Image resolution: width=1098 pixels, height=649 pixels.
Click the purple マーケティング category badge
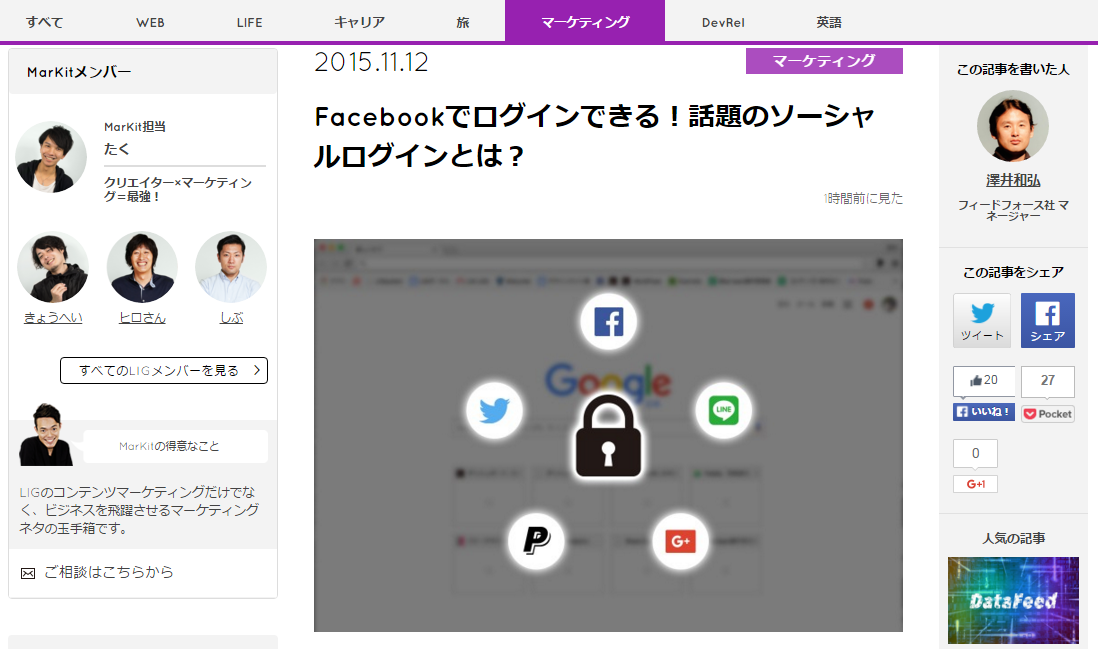[824, 61]
